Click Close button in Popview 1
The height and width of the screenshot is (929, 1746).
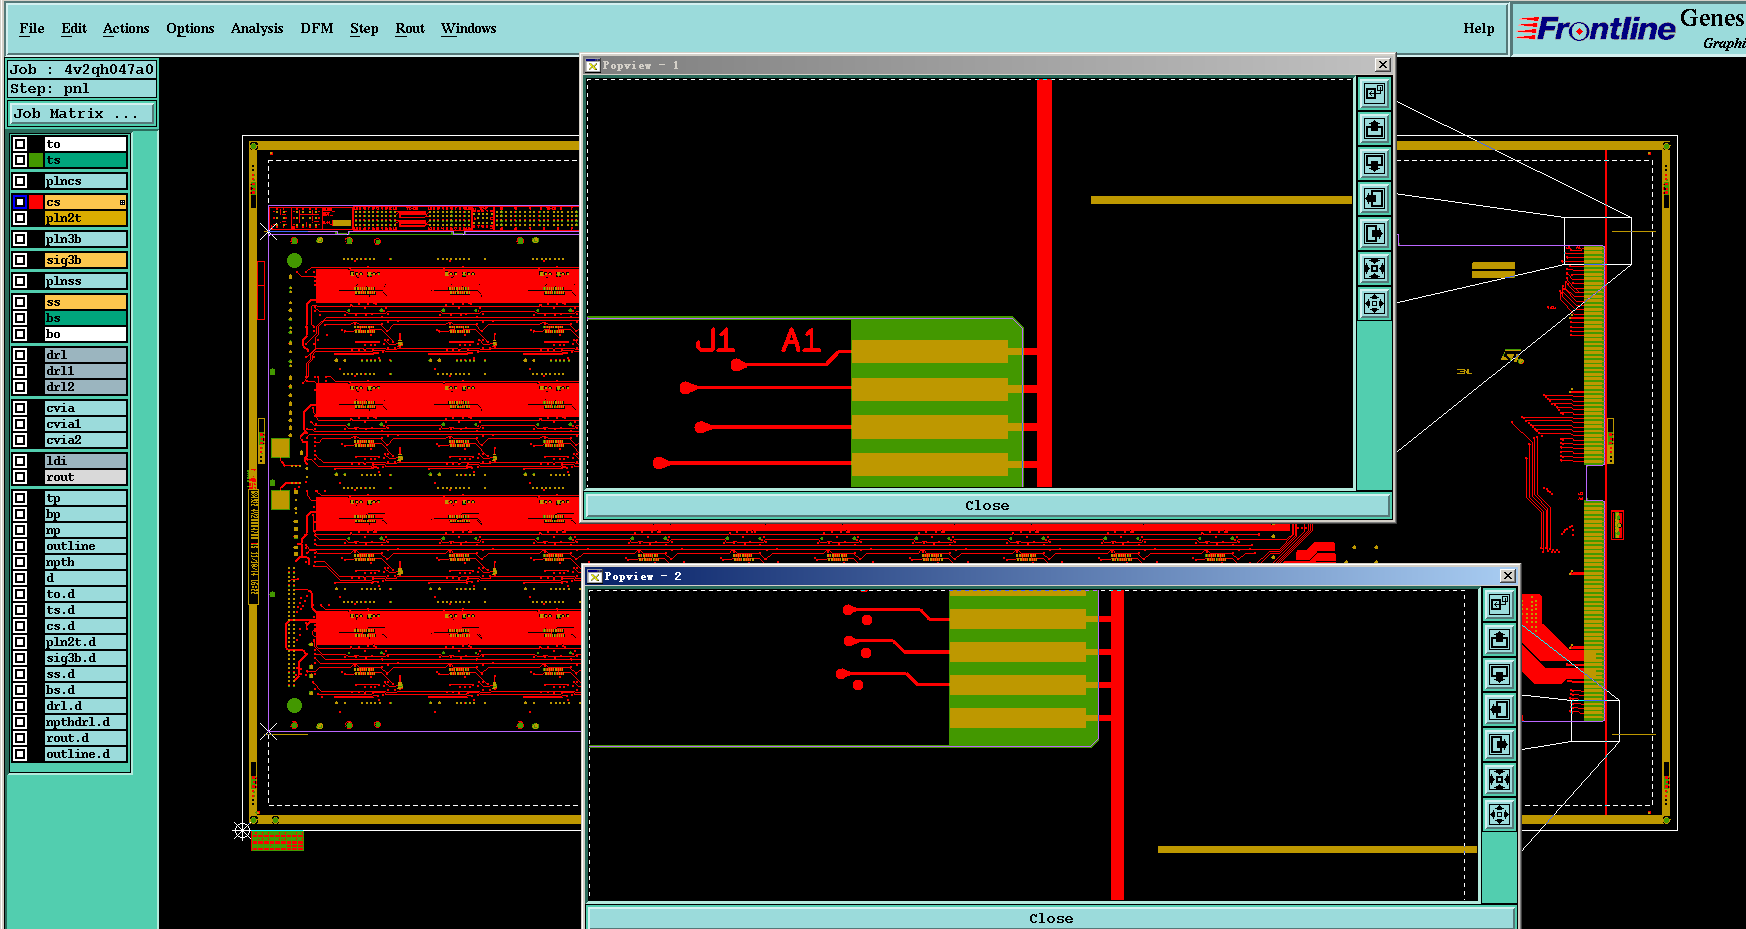987,506
